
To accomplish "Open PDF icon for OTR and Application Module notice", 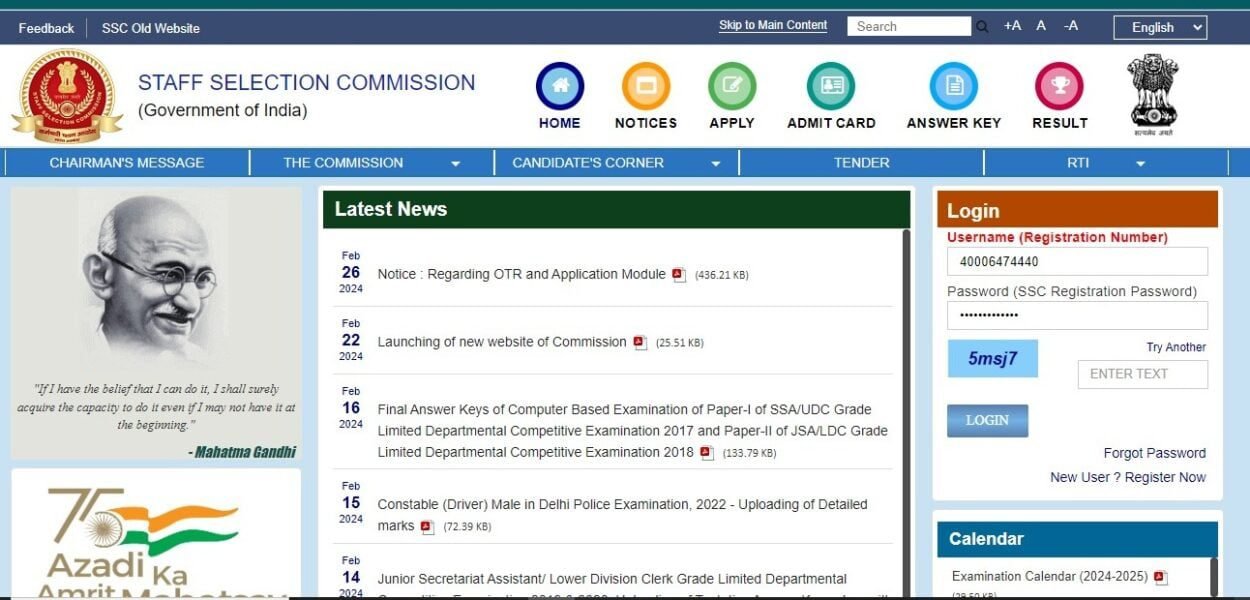I will [679, 274].
